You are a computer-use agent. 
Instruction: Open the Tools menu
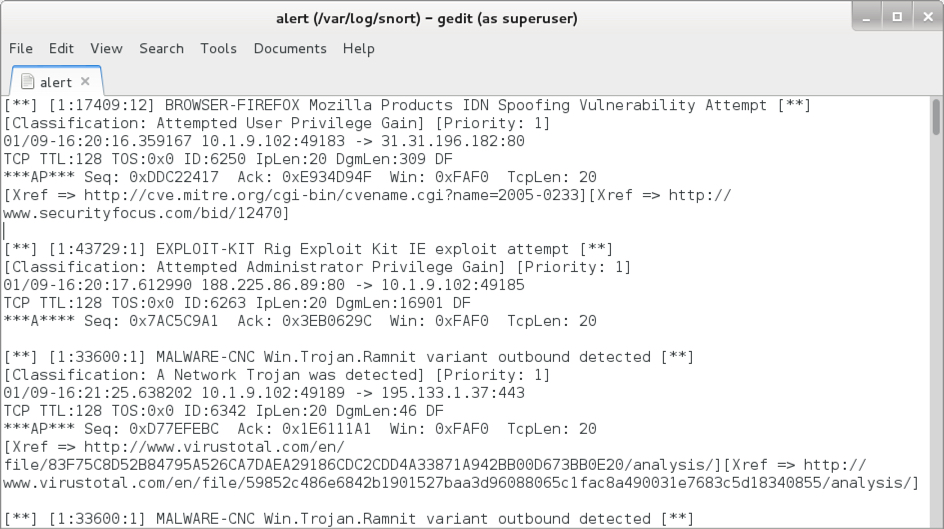[219, 48]
